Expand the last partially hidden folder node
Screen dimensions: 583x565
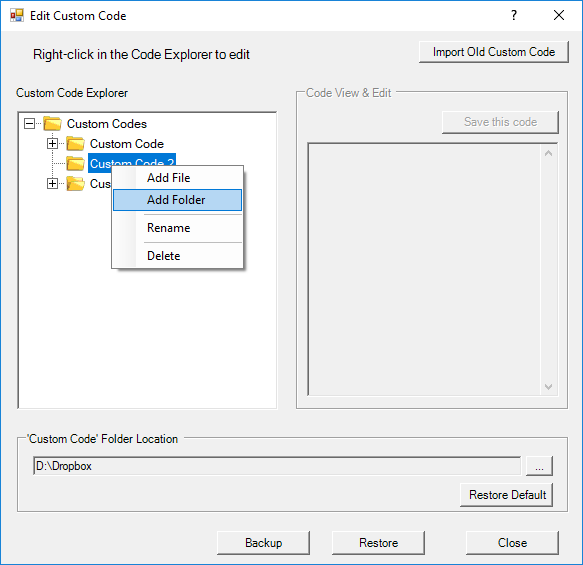pyautogui.click(x=52, y=183)
